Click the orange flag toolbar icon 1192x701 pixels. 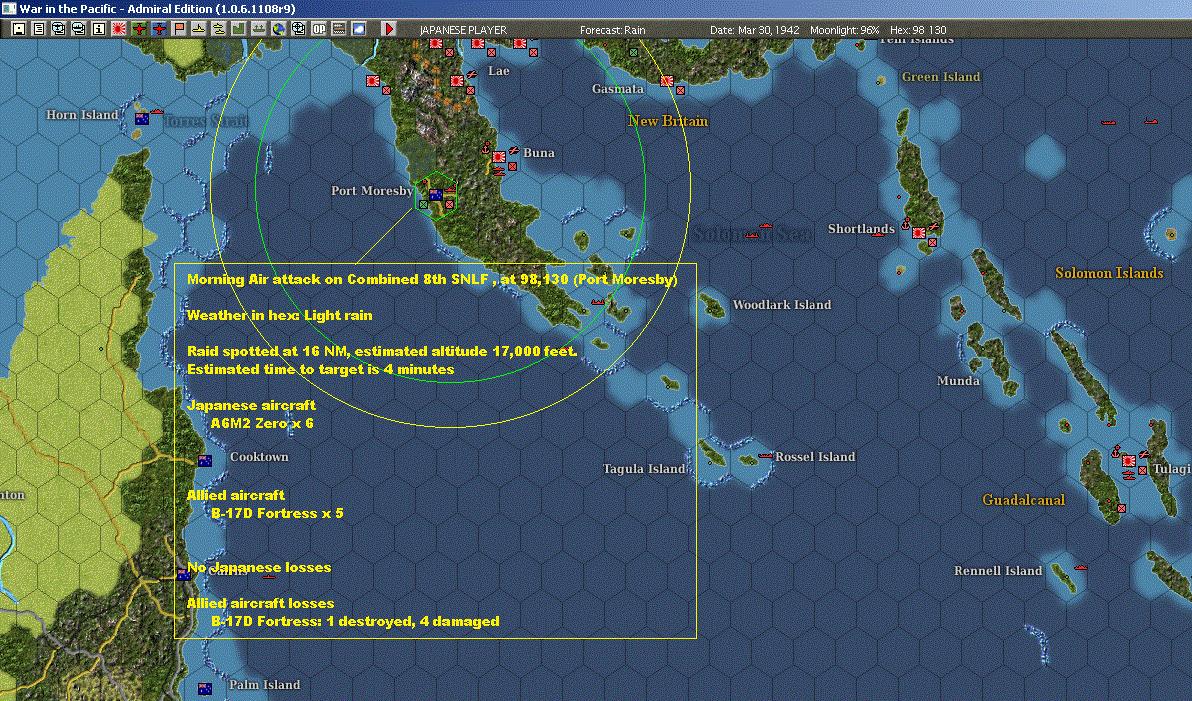(179, 29)
